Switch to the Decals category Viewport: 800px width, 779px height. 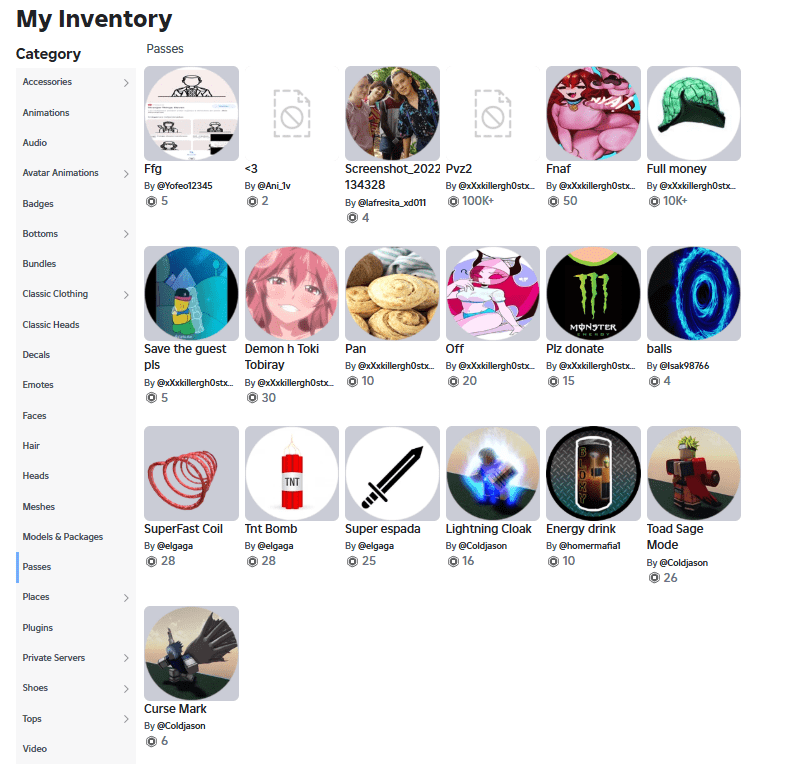point(76,355)
